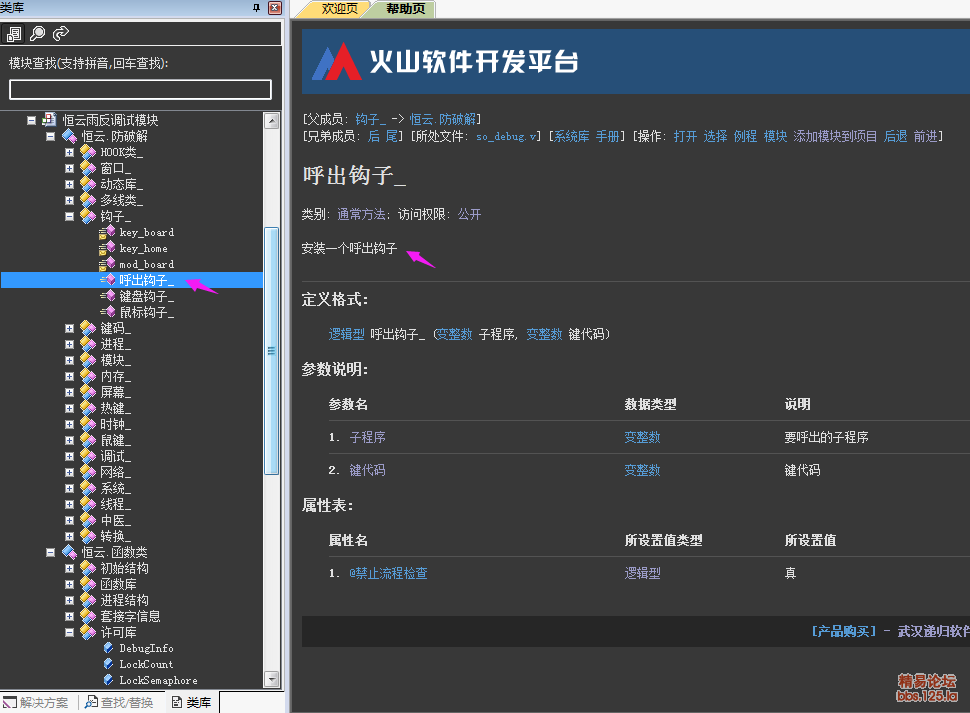970x713 pixels.
Task: Click the curved-arrow icon in panel toolbar
Action: pos(60,34)
